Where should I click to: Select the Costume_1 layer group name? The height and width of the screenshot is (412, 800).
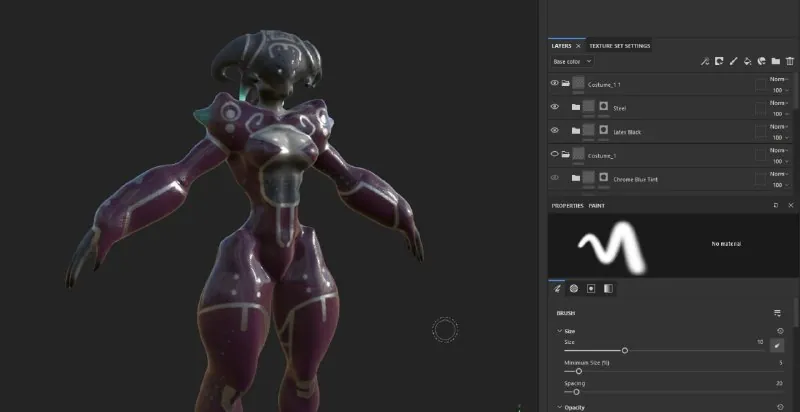point(602,156)
